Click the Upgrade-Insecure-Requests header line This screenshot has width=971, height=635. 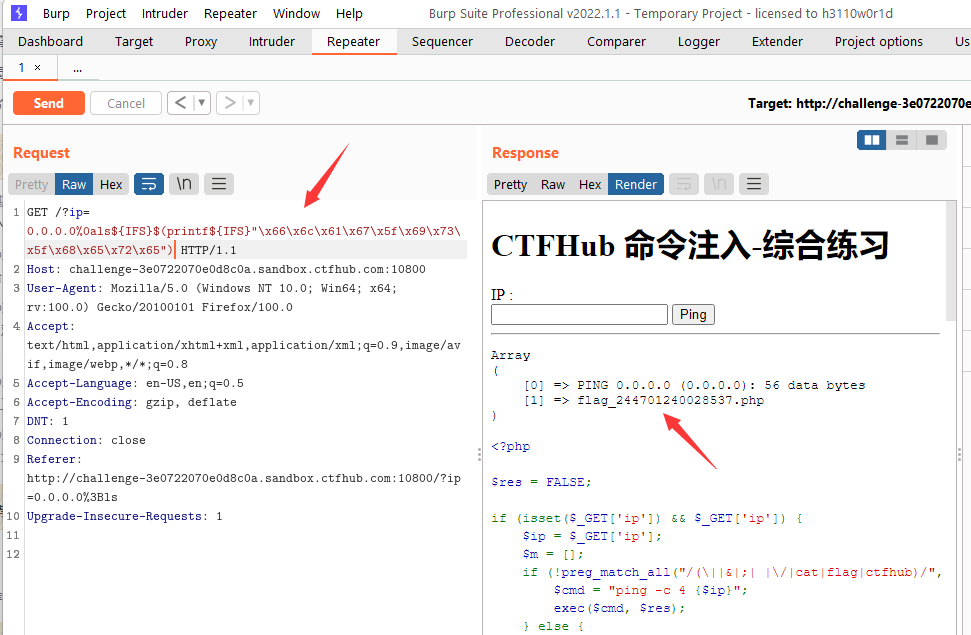[x=124, y=516]
